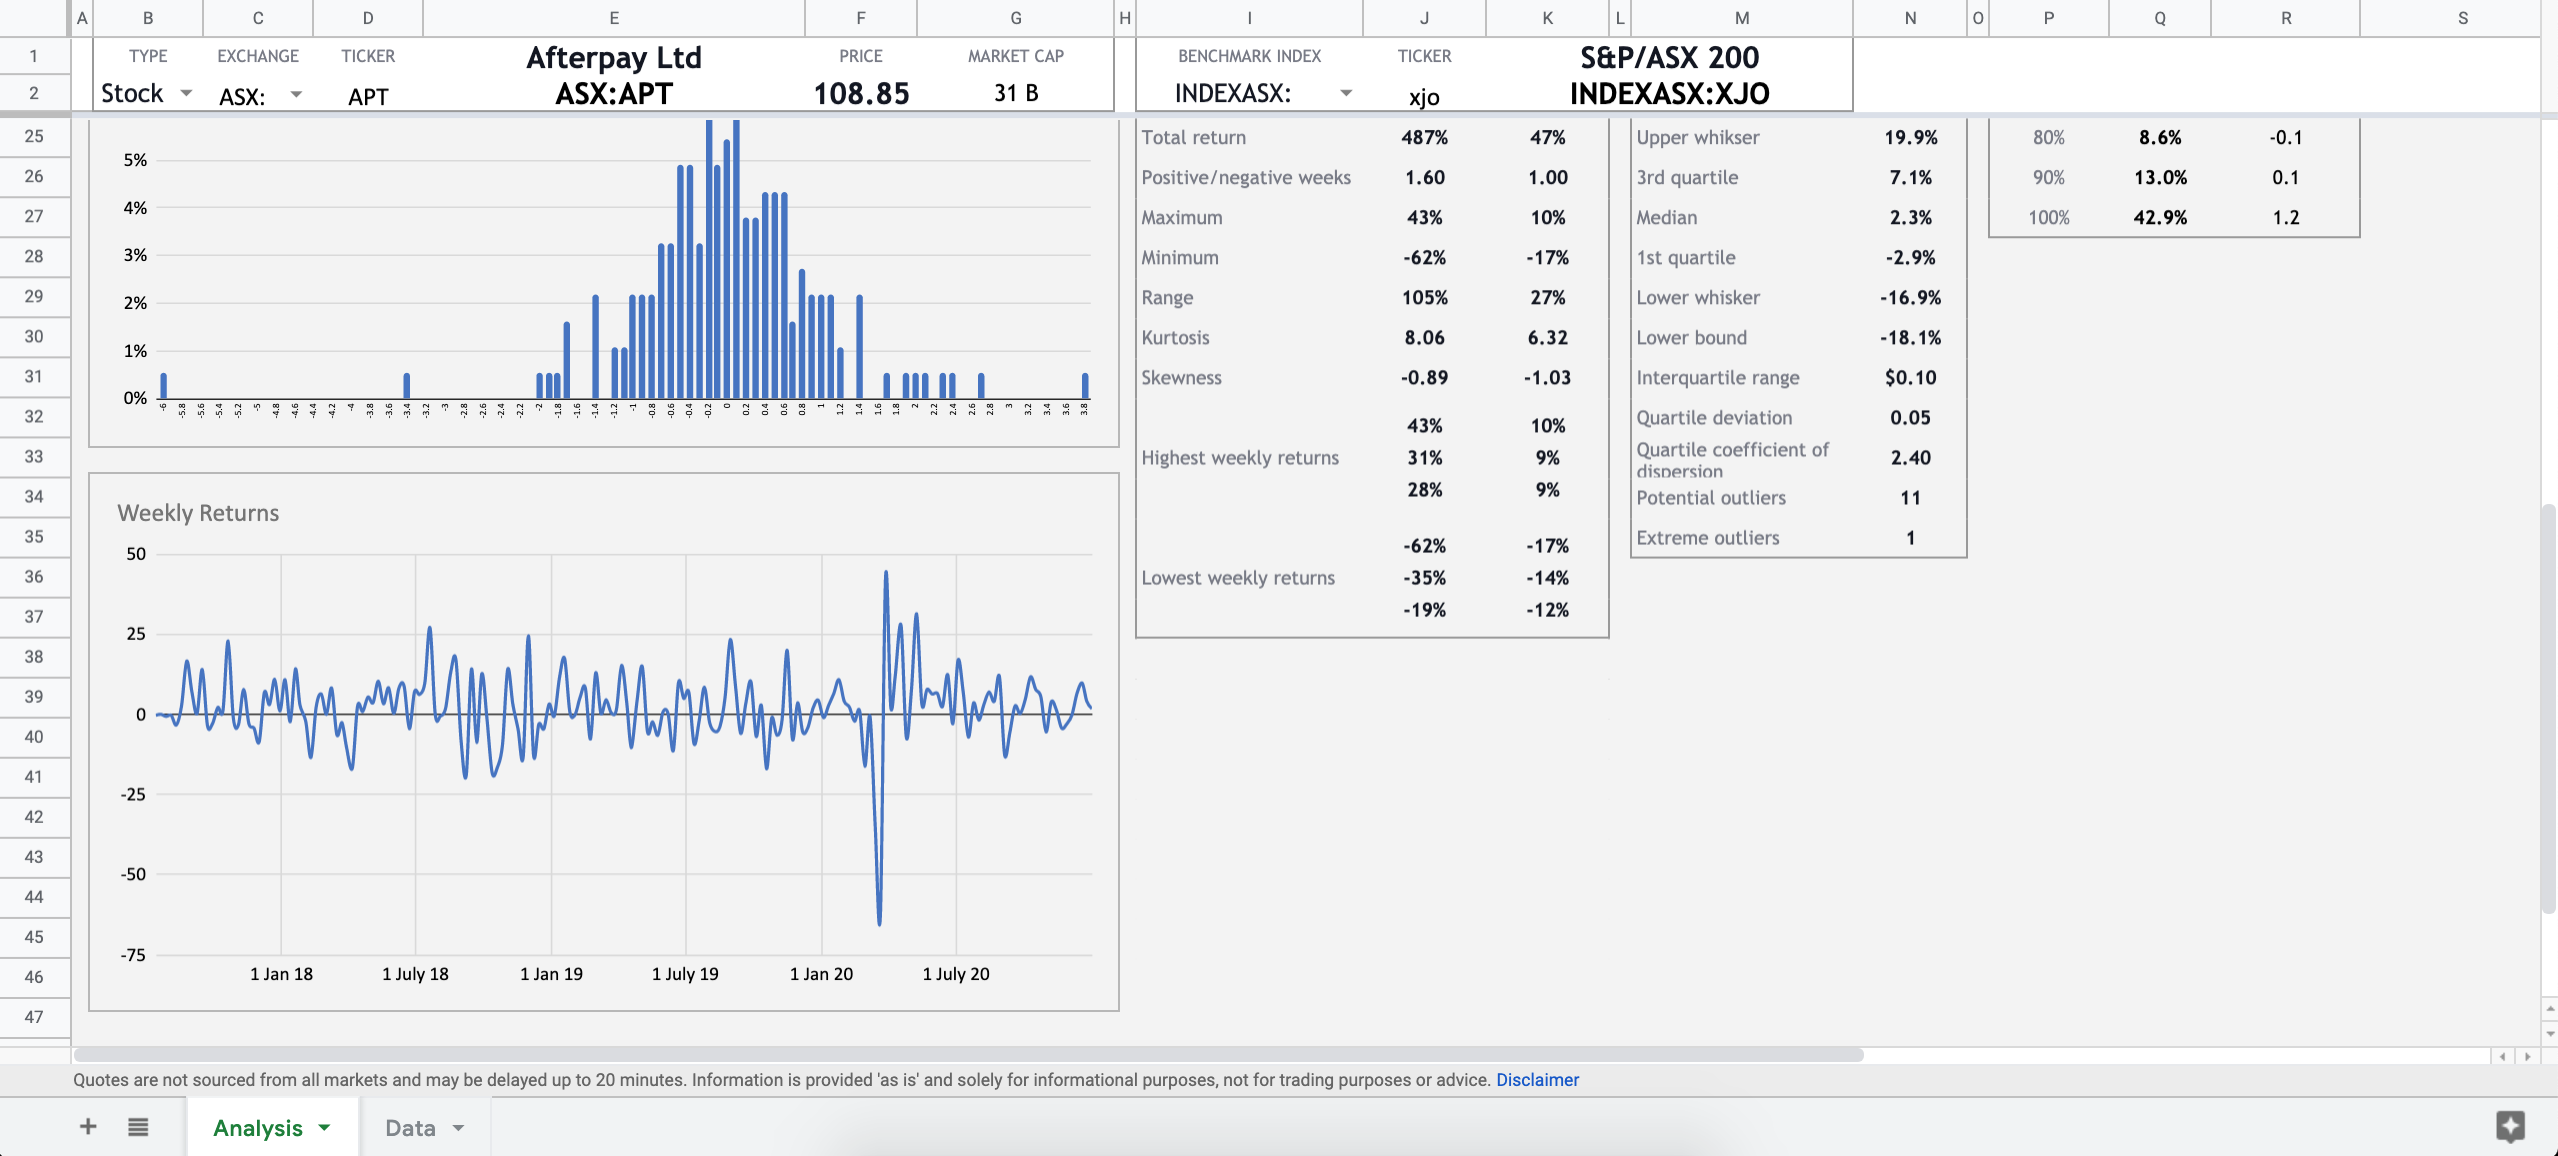Open the INDEXASX: benchmark index dropdown

coord(1346,93)
